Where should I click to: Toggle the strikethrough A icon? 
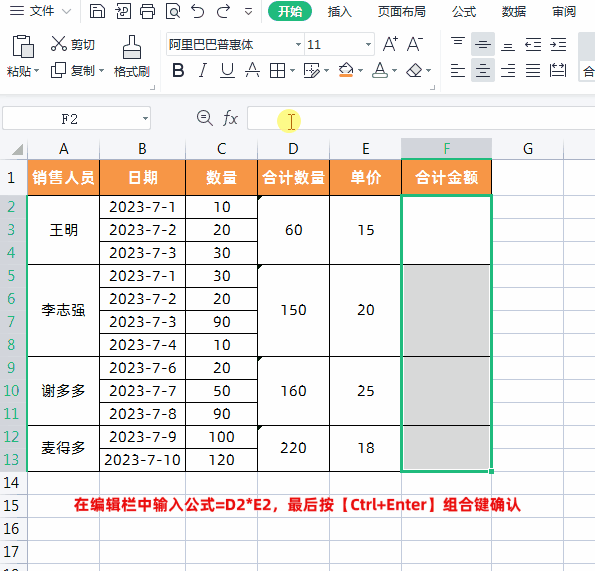point(252,71)
